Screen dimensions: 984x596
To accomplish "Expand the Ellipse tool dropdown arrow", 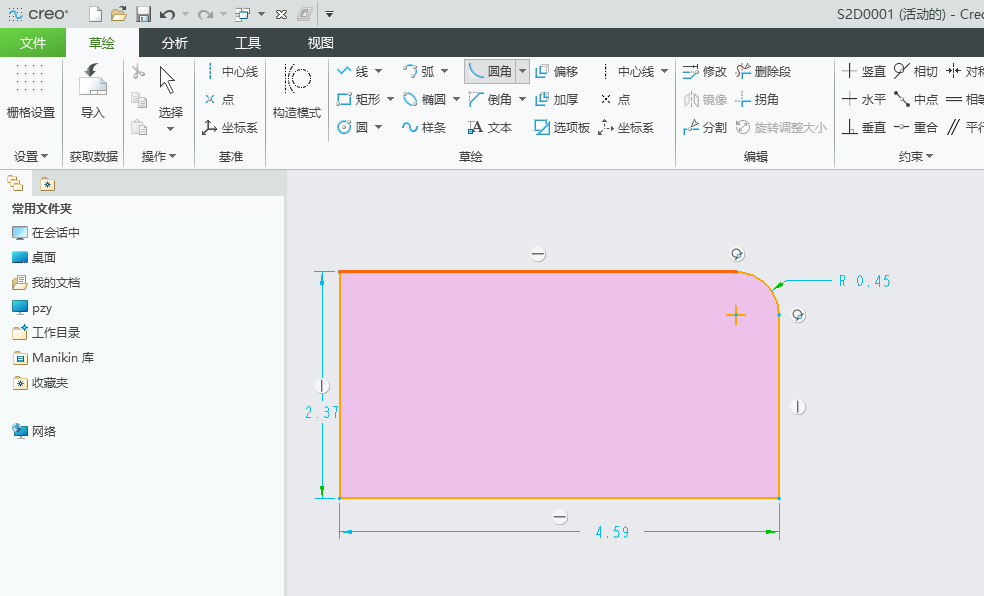I will click(456, 99).
